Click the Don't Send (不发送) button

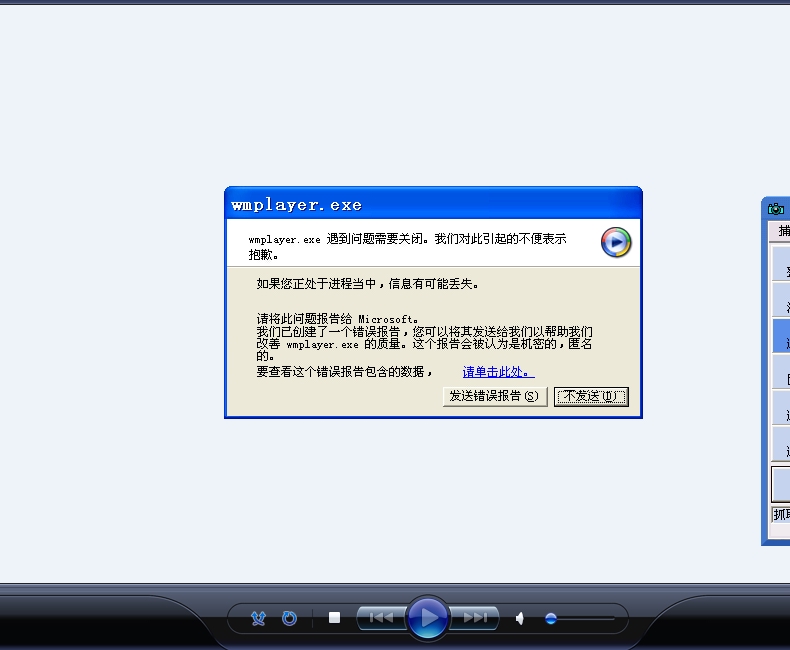(591, 397)
